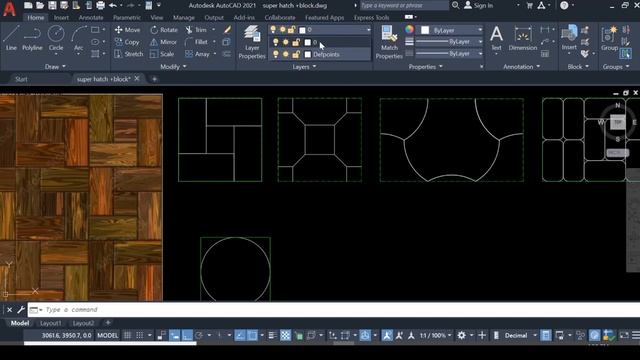Open the Parametric ribbon tab
Image resolution: width=640 pixels, height=360 pixels.
[127, 18]
